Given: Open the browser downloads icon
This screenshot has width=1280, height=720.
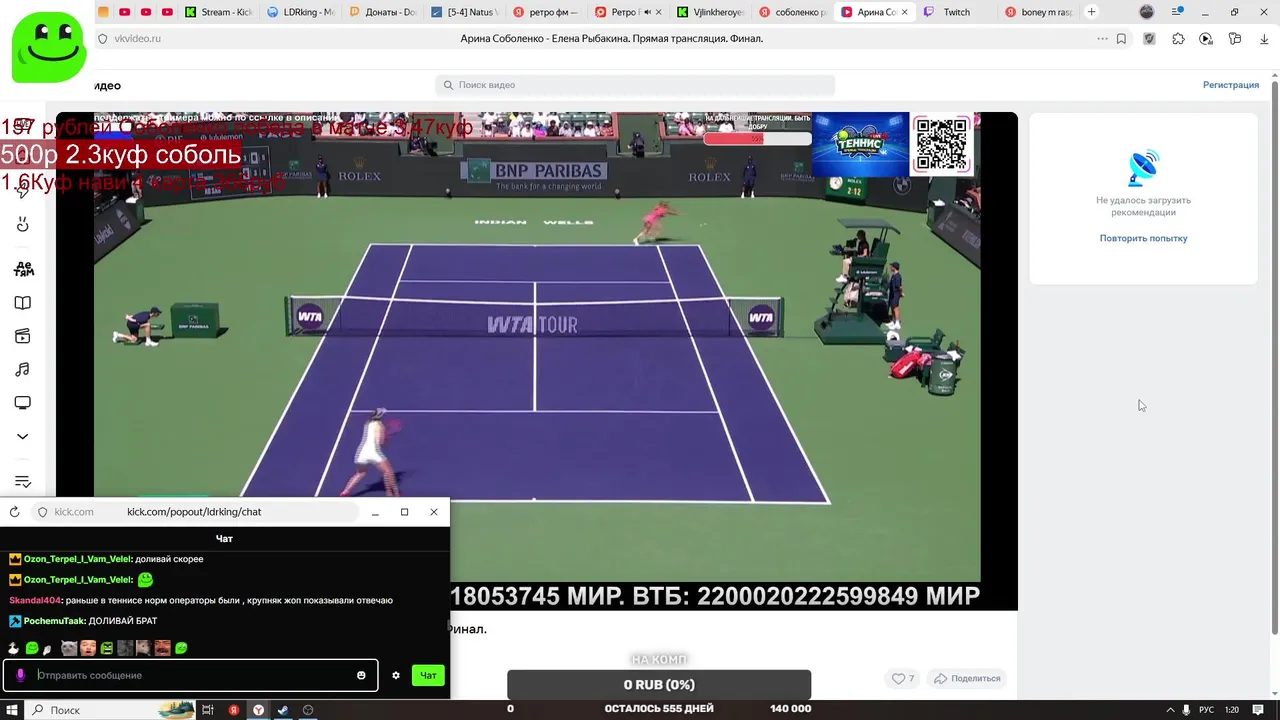Looking at the screenshot, I should [x=1263, y=39].
